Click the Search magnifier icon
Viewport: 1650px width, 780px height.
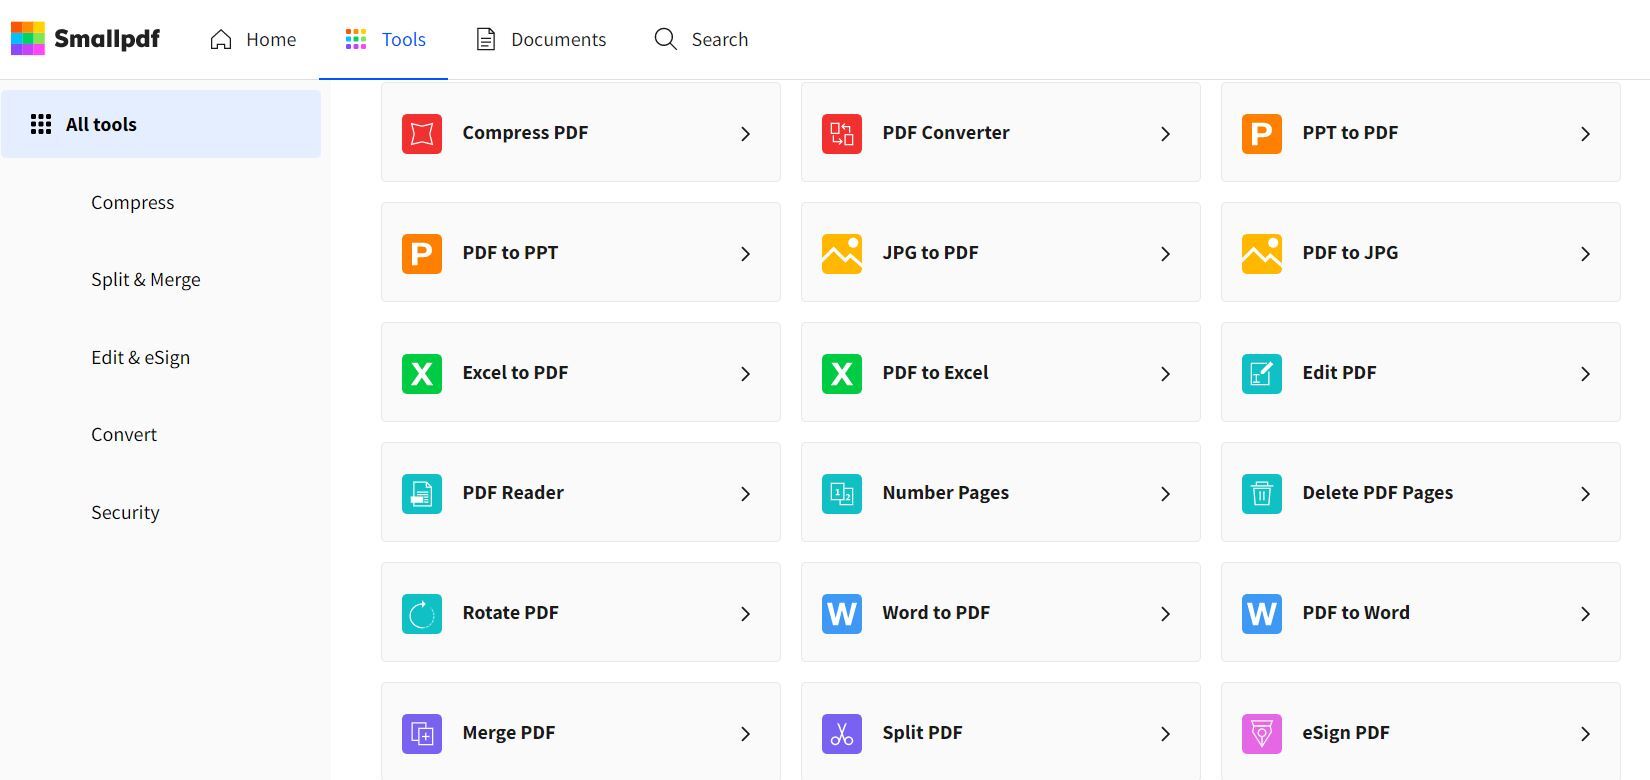coord(665,39)
